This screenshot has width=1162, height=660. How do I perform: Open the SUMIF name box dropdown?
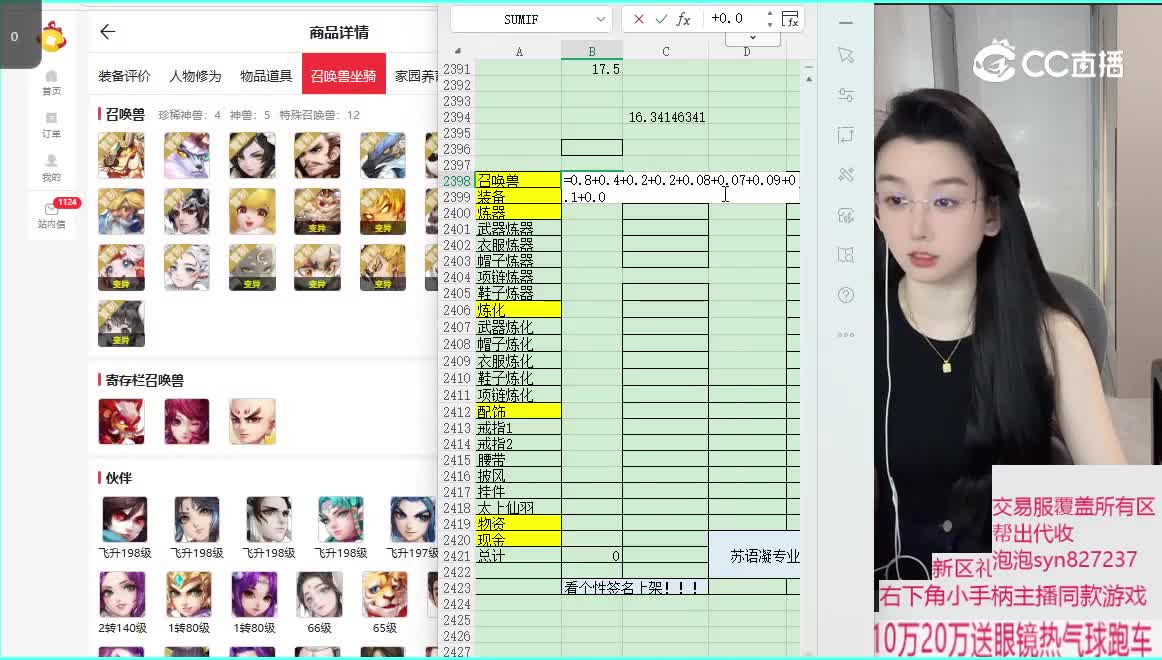click(x=600, y=19)
